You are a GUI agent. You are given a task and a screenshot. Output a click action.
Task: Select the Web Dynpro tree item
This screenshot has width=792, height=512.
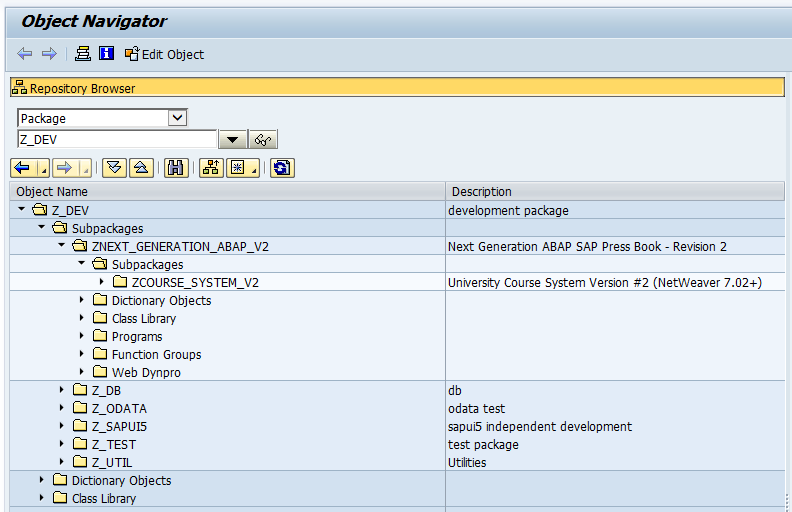(146, 373)
